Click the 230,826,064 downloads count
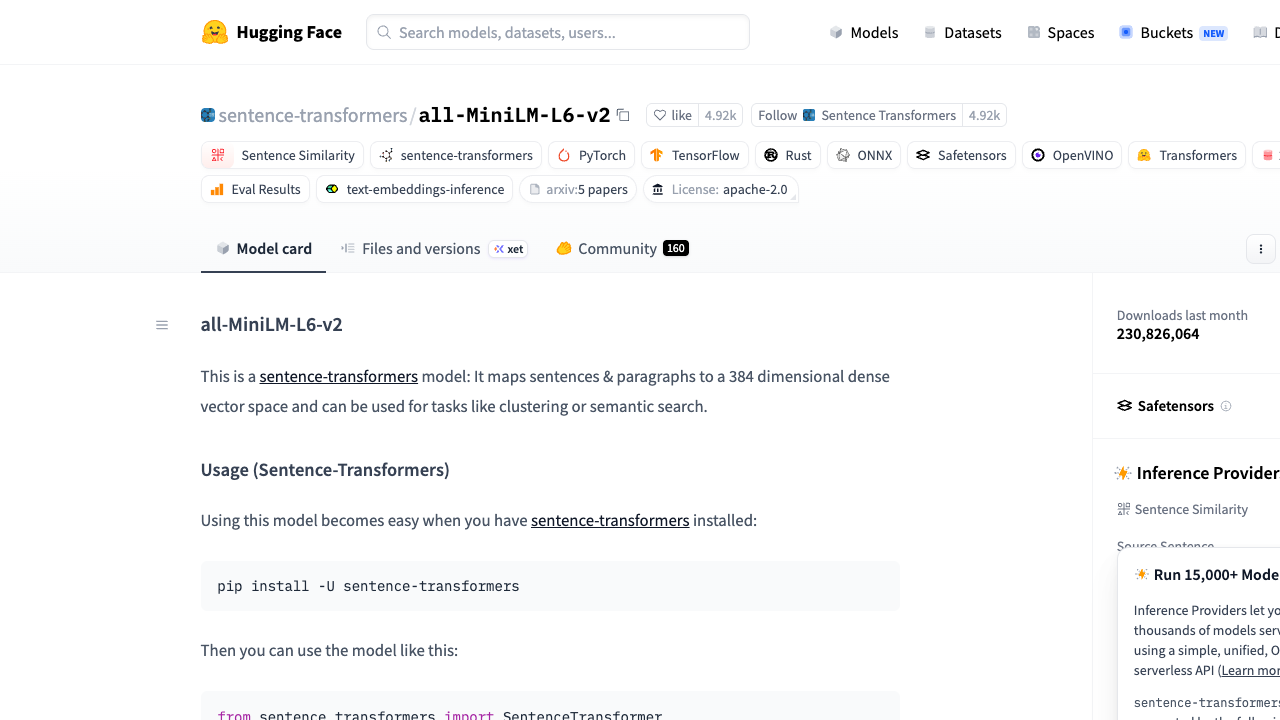1280x720 pixels. click(1158, 334)
